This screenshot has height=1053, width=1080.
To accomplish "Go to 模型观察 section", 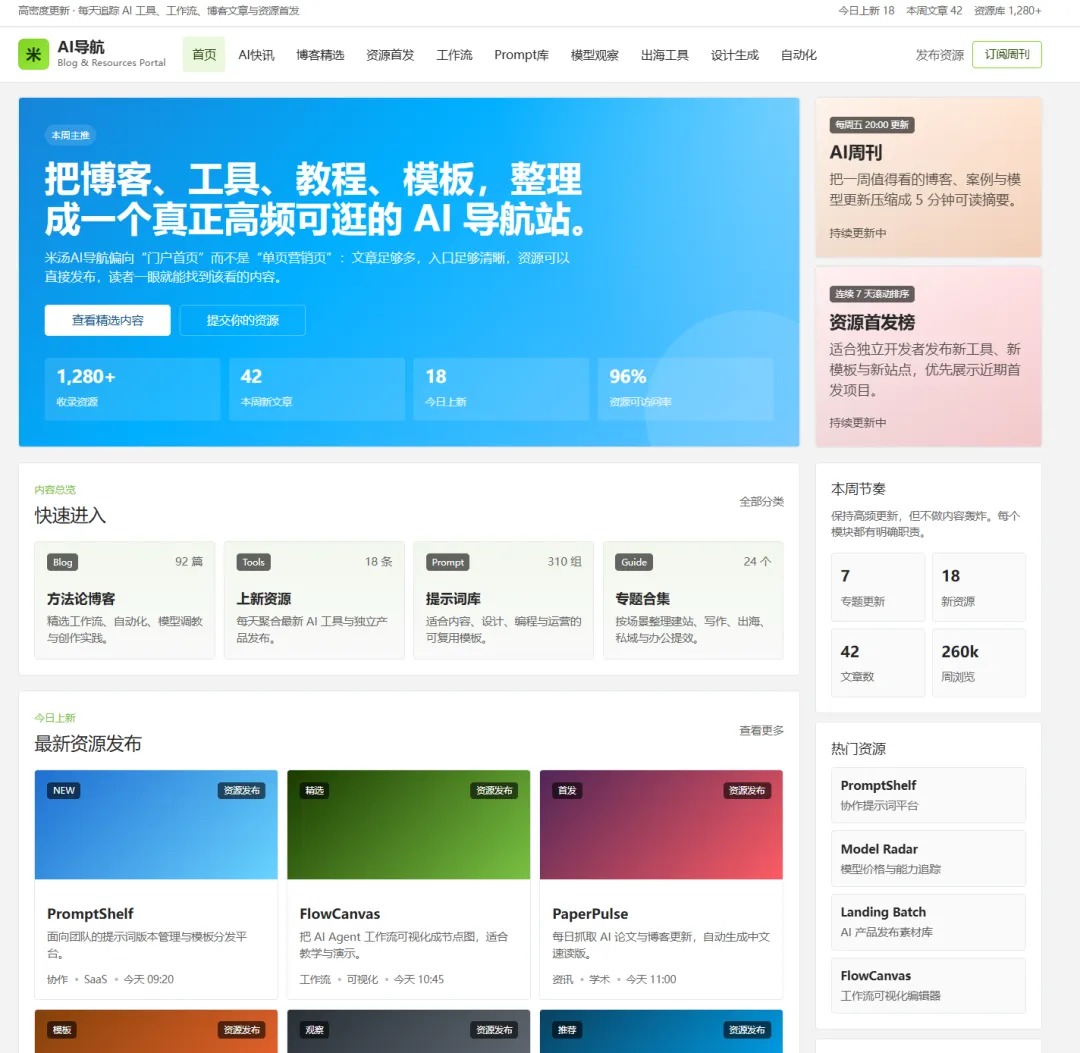I will (x=594, y=54).
